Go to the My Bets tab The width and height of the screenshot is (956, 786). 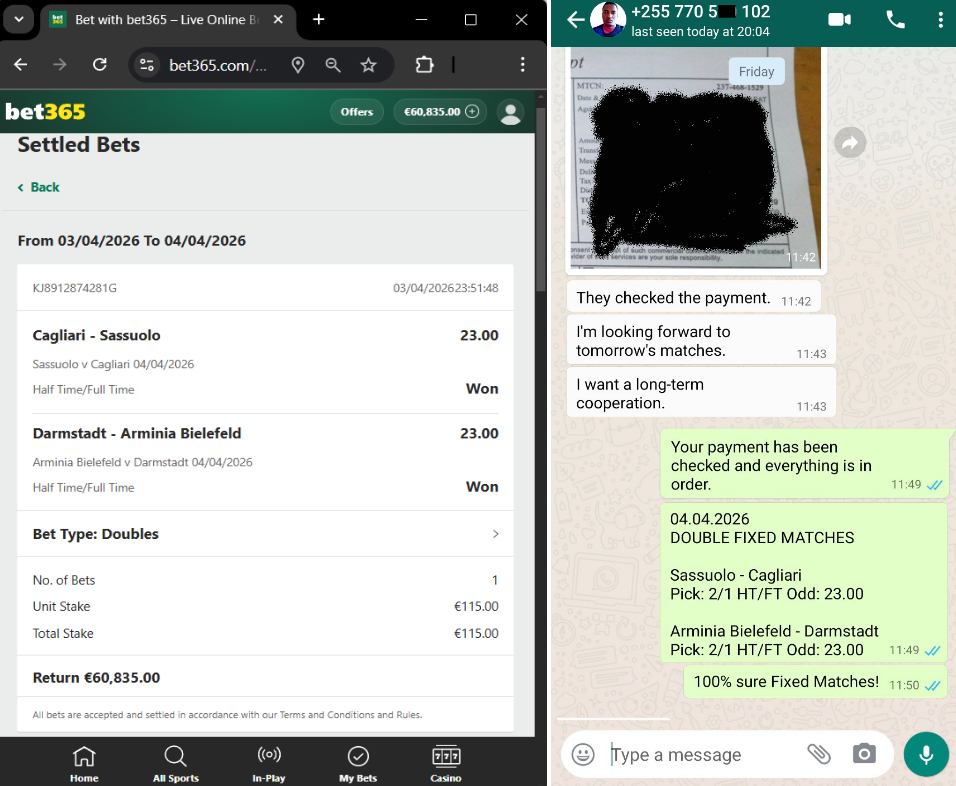click(x=357, y=764)
